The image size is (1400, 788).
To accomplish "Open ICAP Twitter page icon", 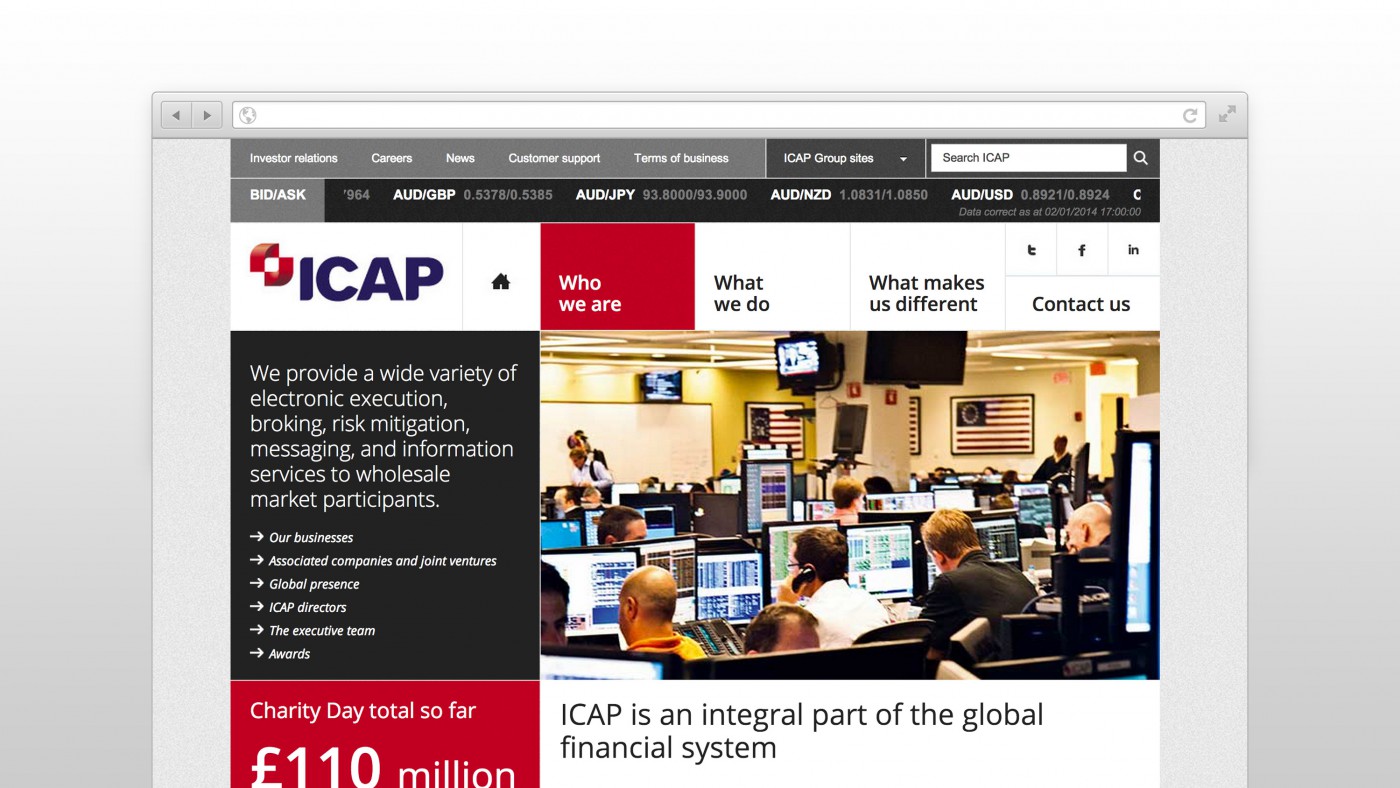I will click(x=1031, y=250).
